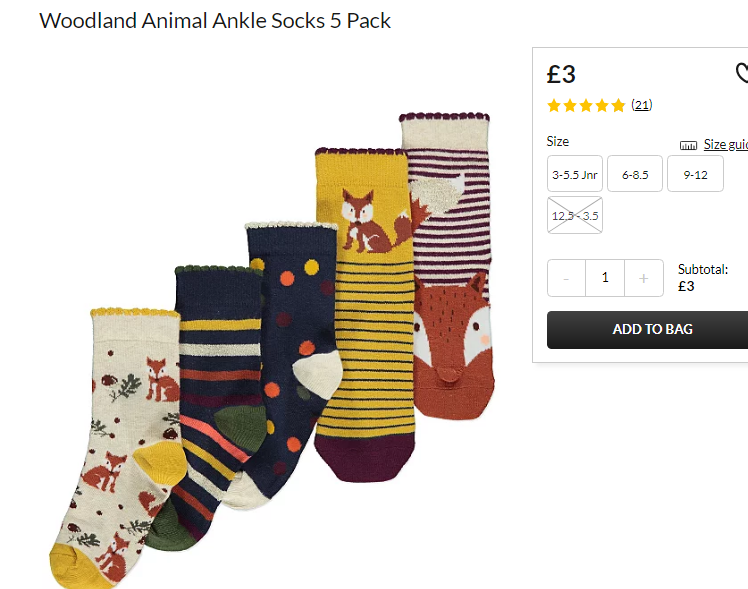Click the size guide ruler icon
This screenshot has height=589, width=748.
pyautogui.click(x=688, y=145)
